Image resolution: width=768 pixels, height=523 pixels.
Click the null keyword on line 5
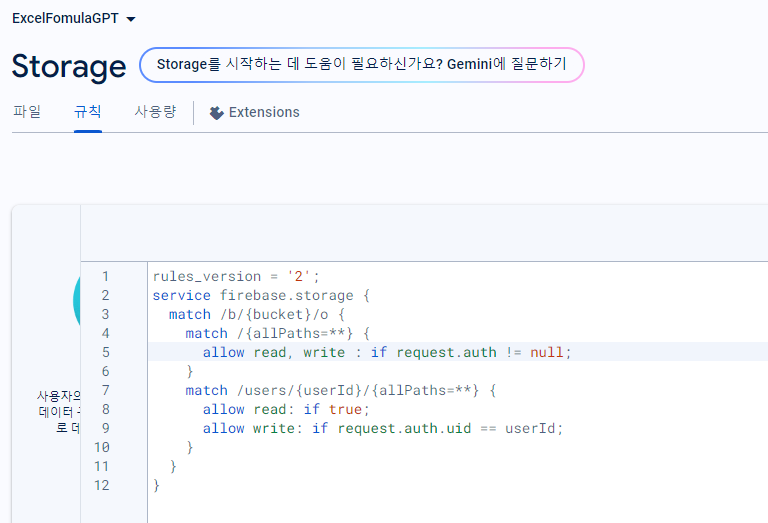coord(547,352)
